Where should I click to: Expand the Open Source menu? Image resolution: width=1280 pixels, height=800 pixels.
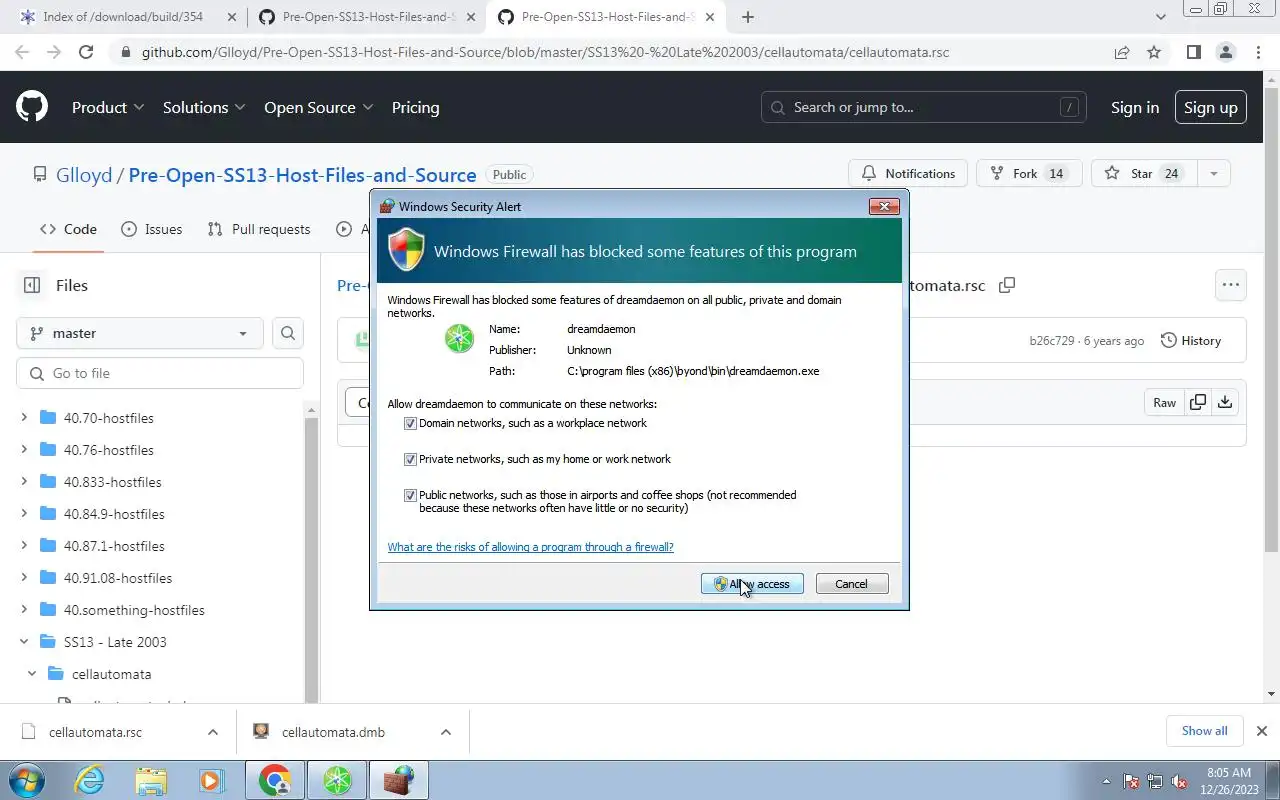(x=318, y=107)
